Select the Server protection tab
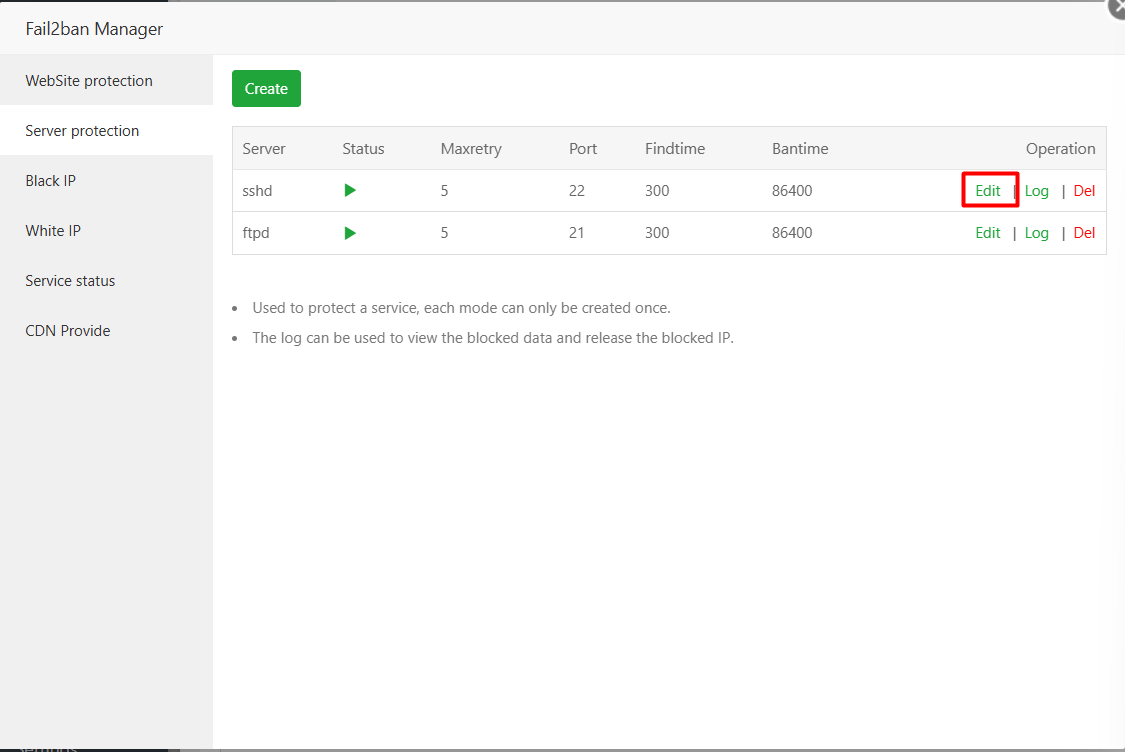The image size is (1125, 752). [82, 131]
